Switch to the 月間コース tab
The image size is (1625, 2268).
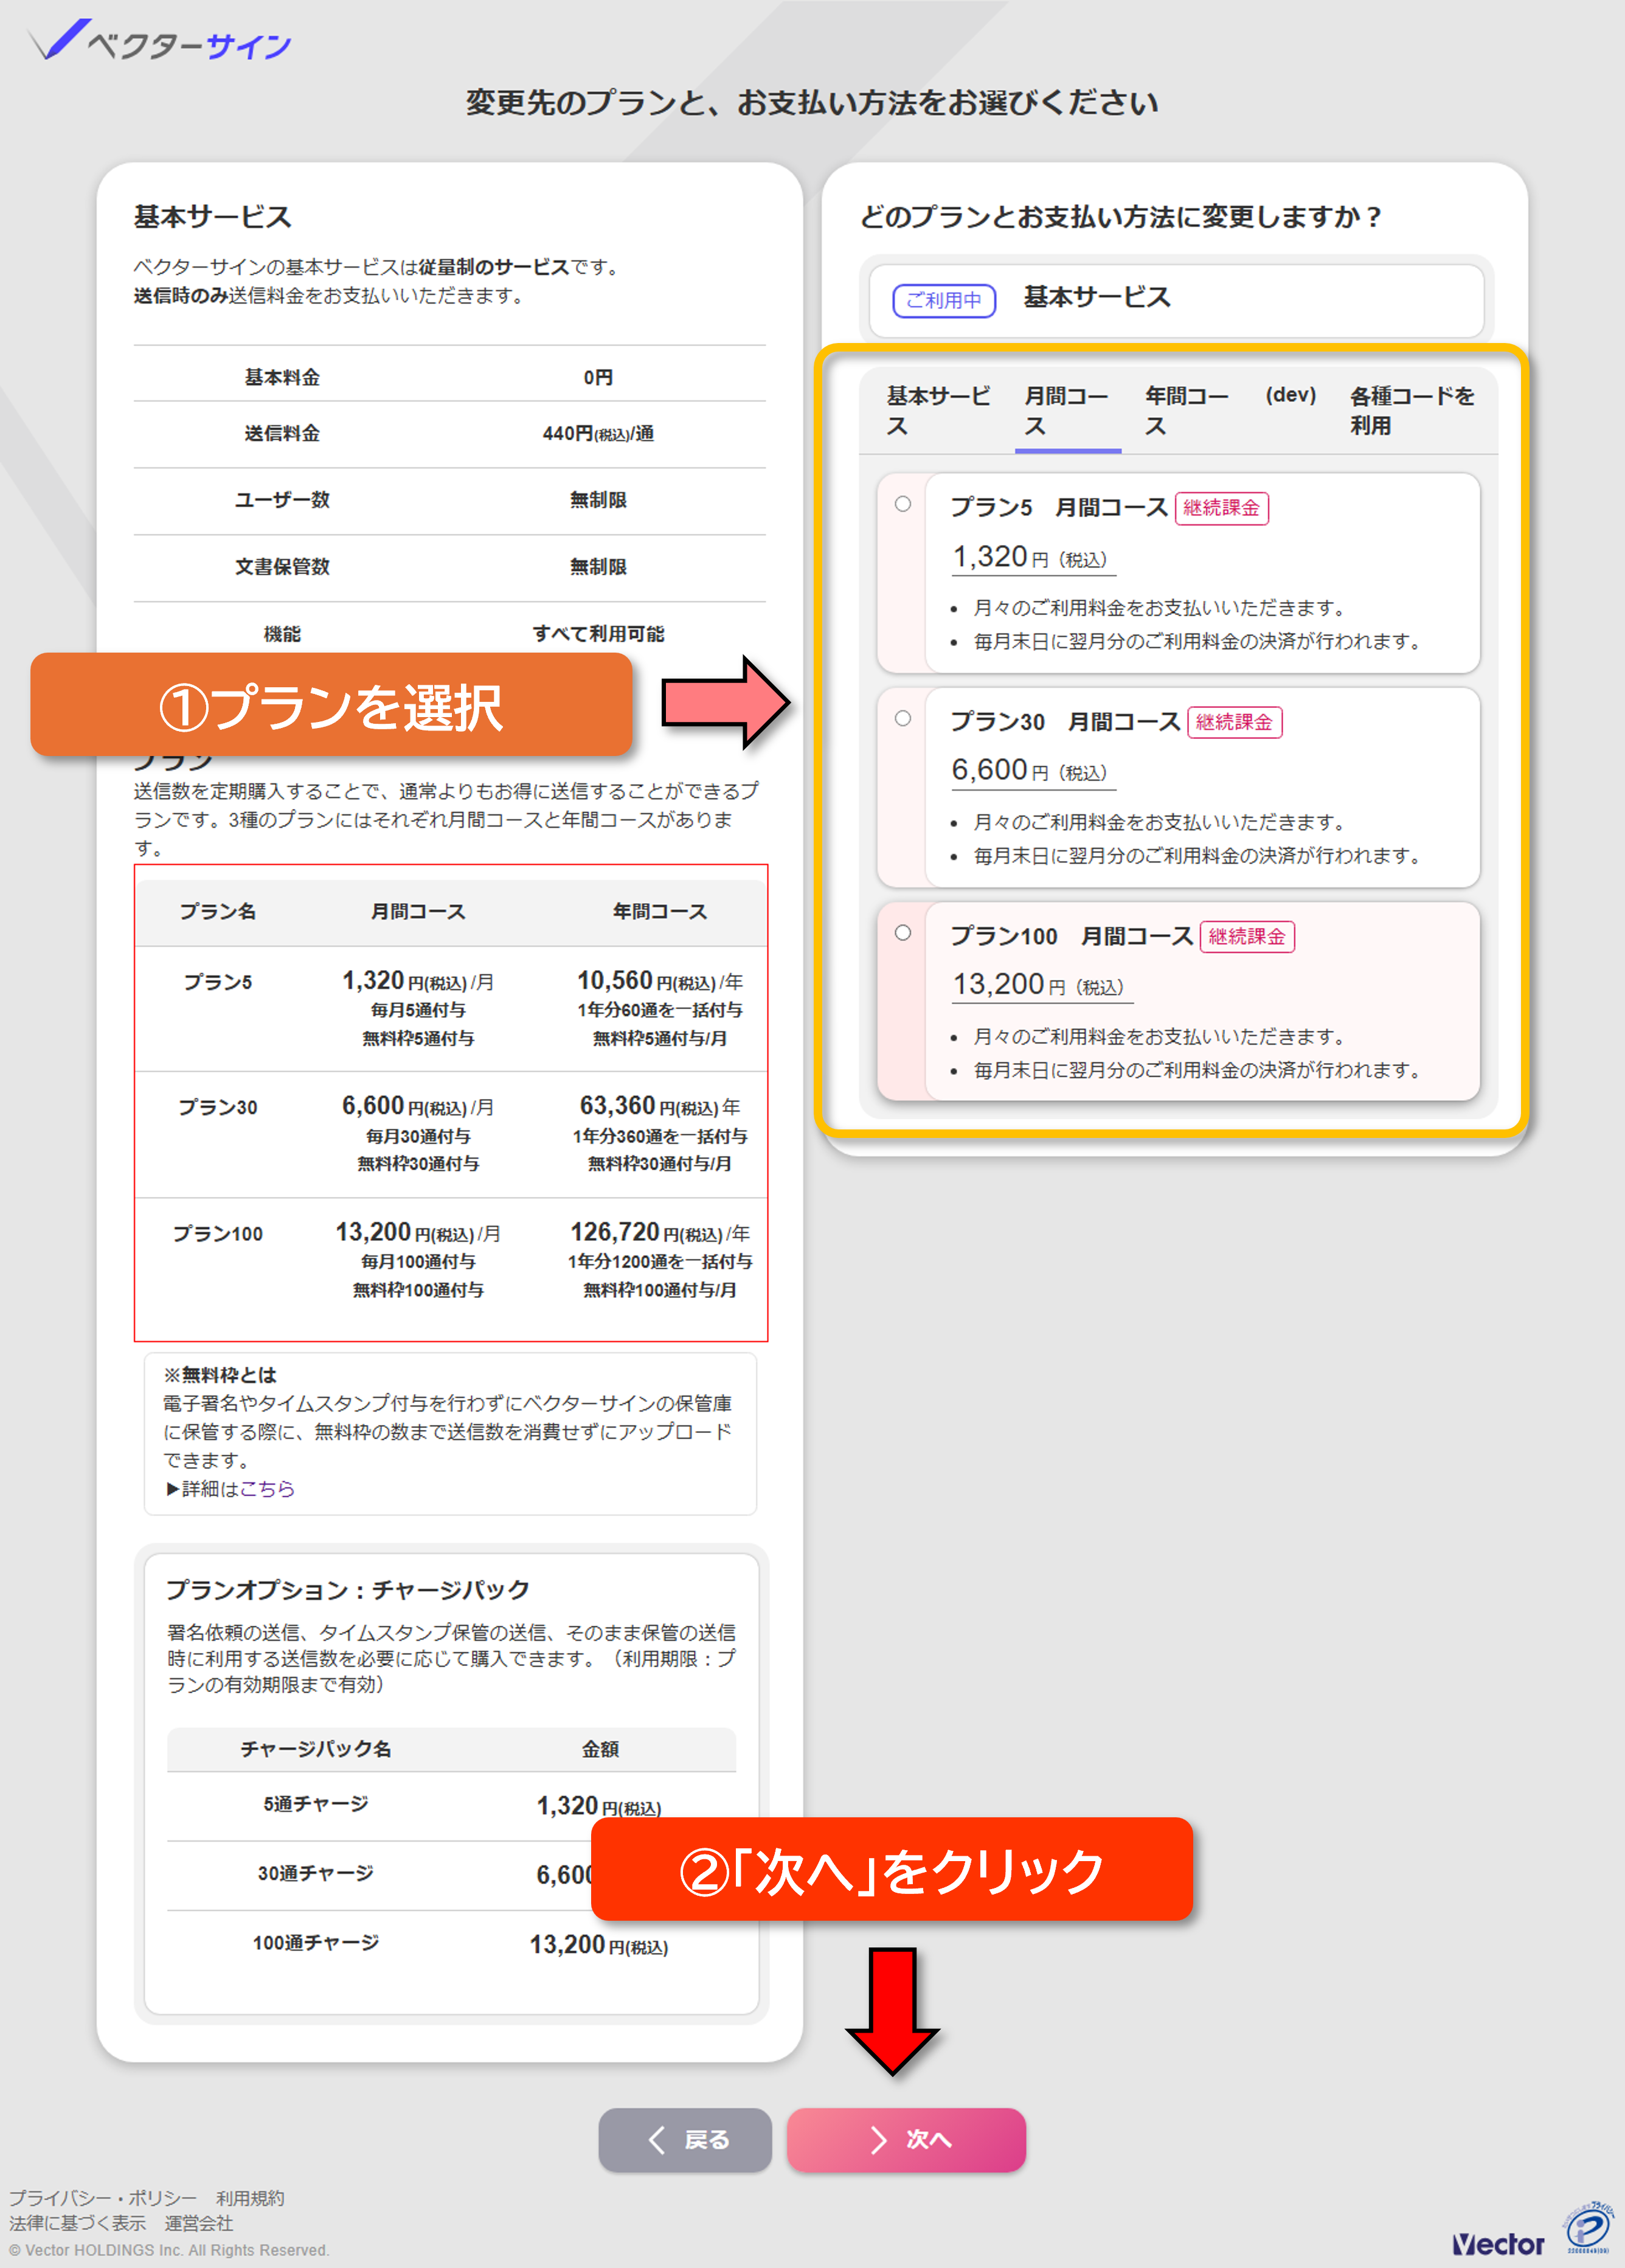(x=1067, y=411)
